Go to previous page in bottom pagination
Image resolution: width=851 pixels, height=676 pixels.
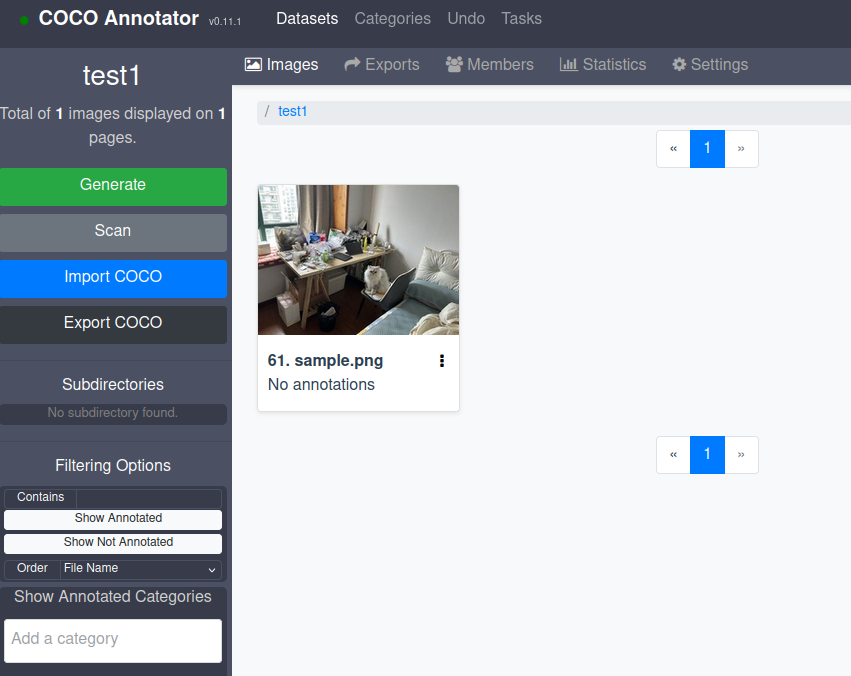point(673,455)
